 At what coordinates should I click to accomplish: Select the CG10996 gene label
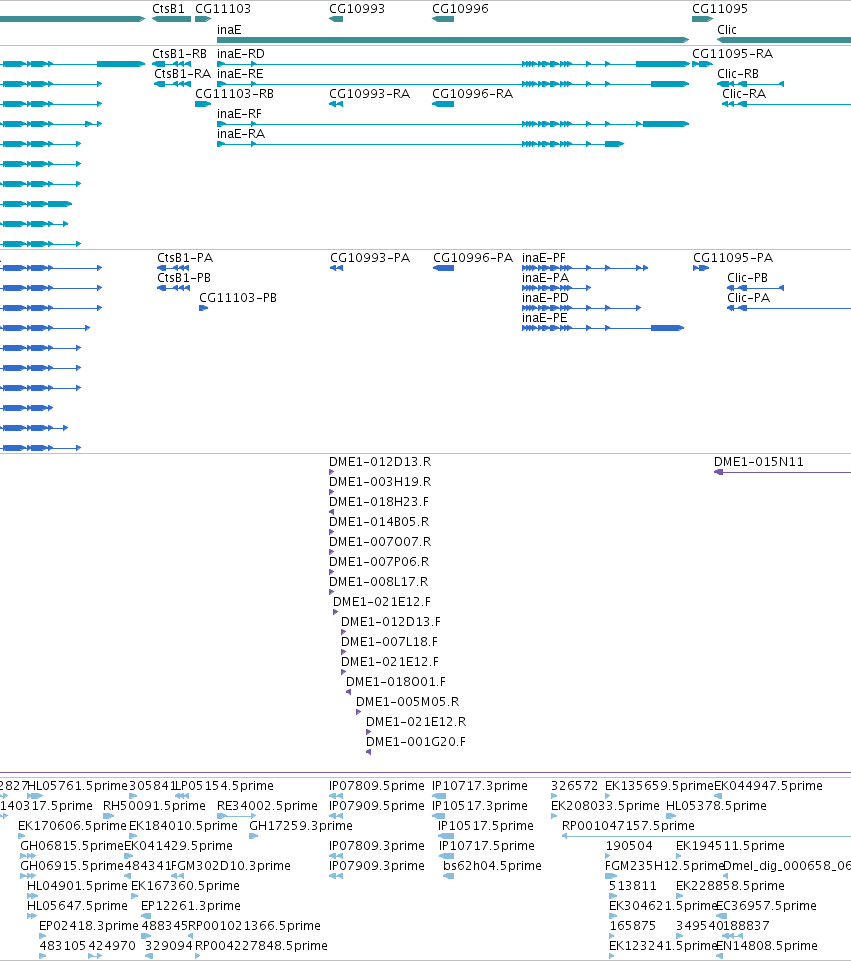[x=460, y=9]
